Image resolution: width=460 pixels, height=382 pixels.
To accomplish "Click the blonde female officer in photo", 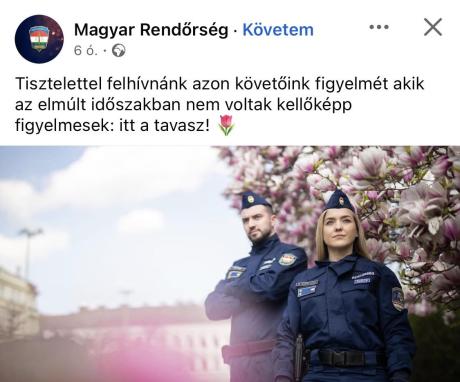I will [343, 290].
